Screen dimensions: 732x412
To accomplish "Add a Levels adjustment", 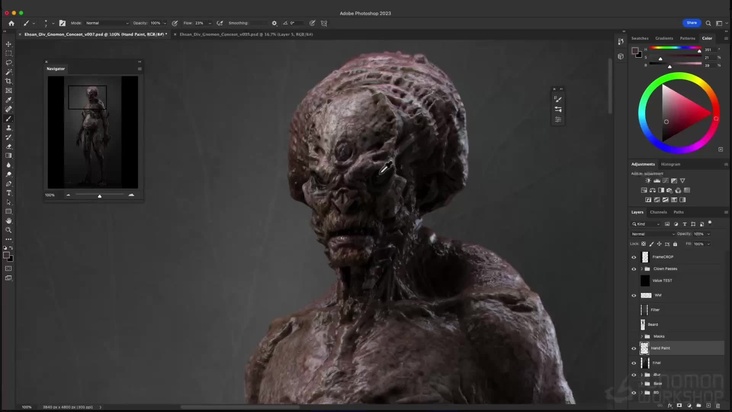I will [x=656, y=181].
